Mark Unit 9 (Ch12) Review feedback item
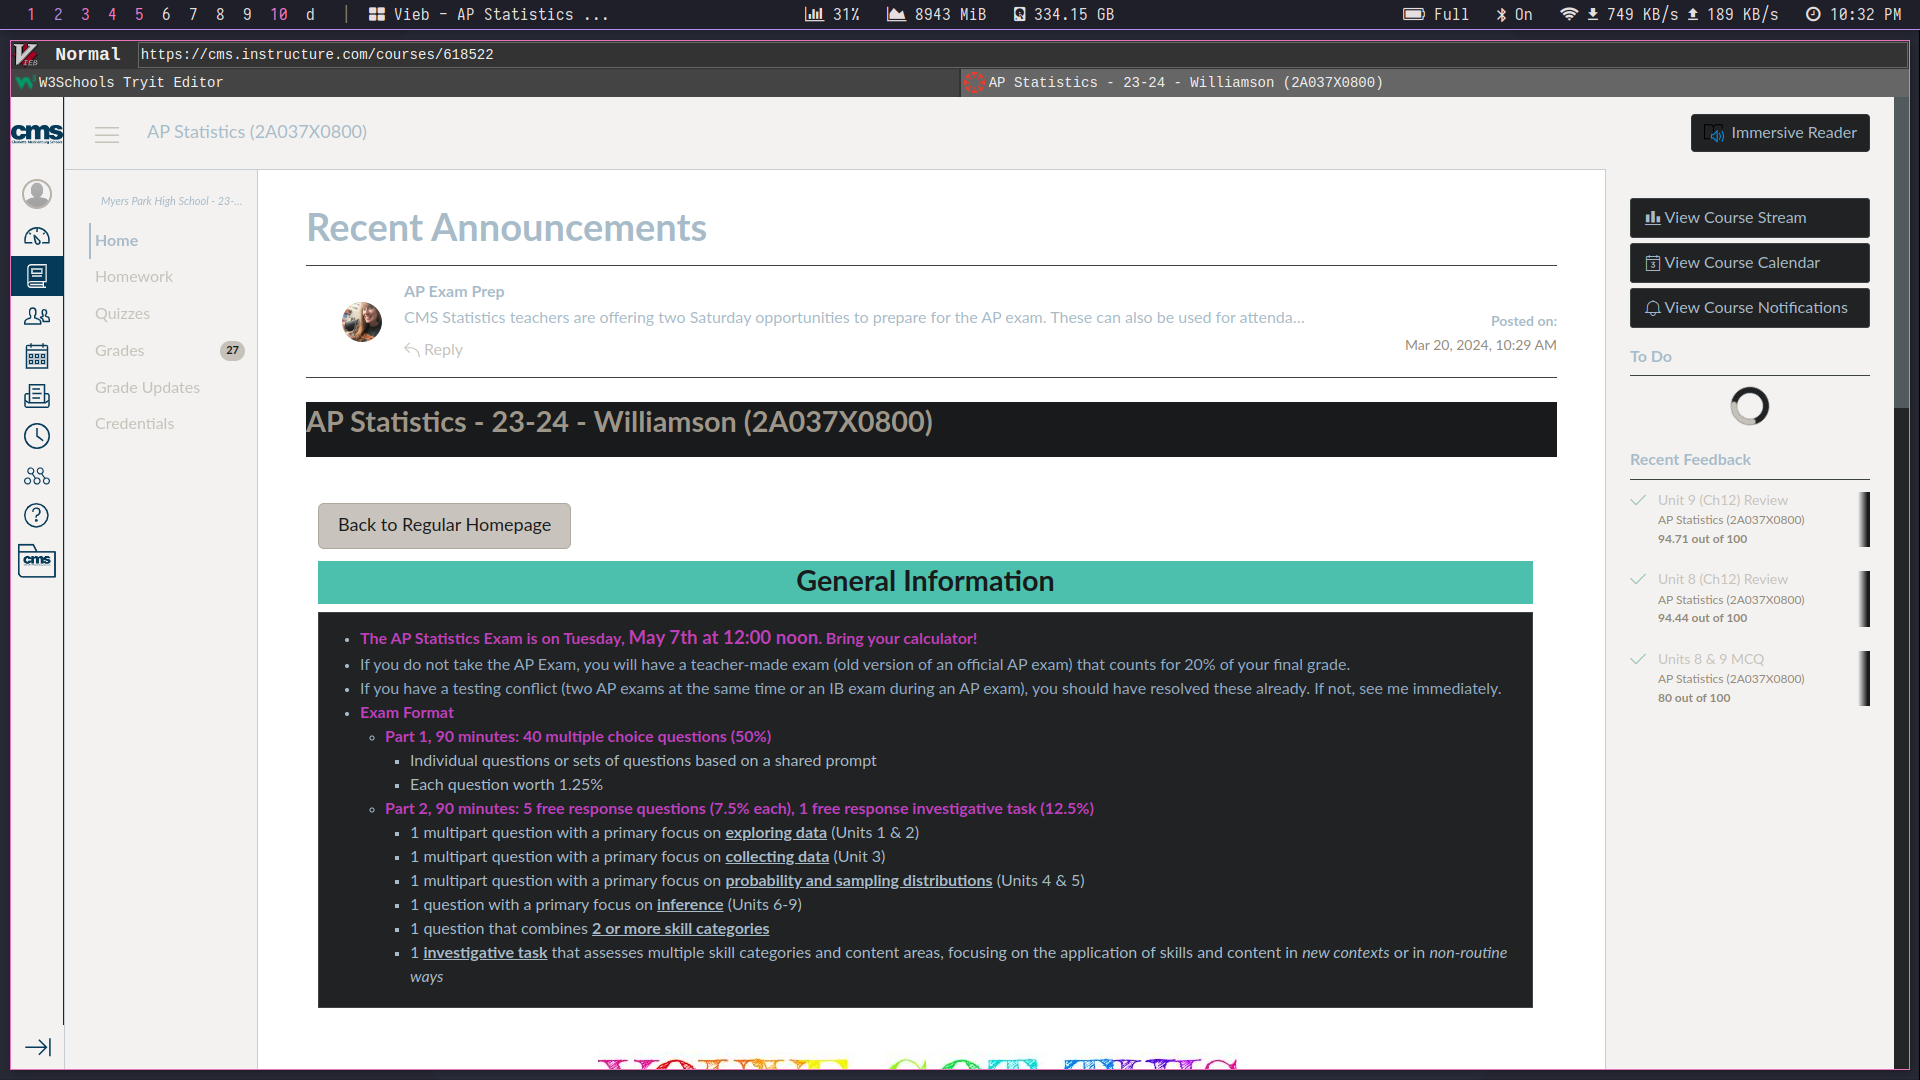 click(1638, 500)
